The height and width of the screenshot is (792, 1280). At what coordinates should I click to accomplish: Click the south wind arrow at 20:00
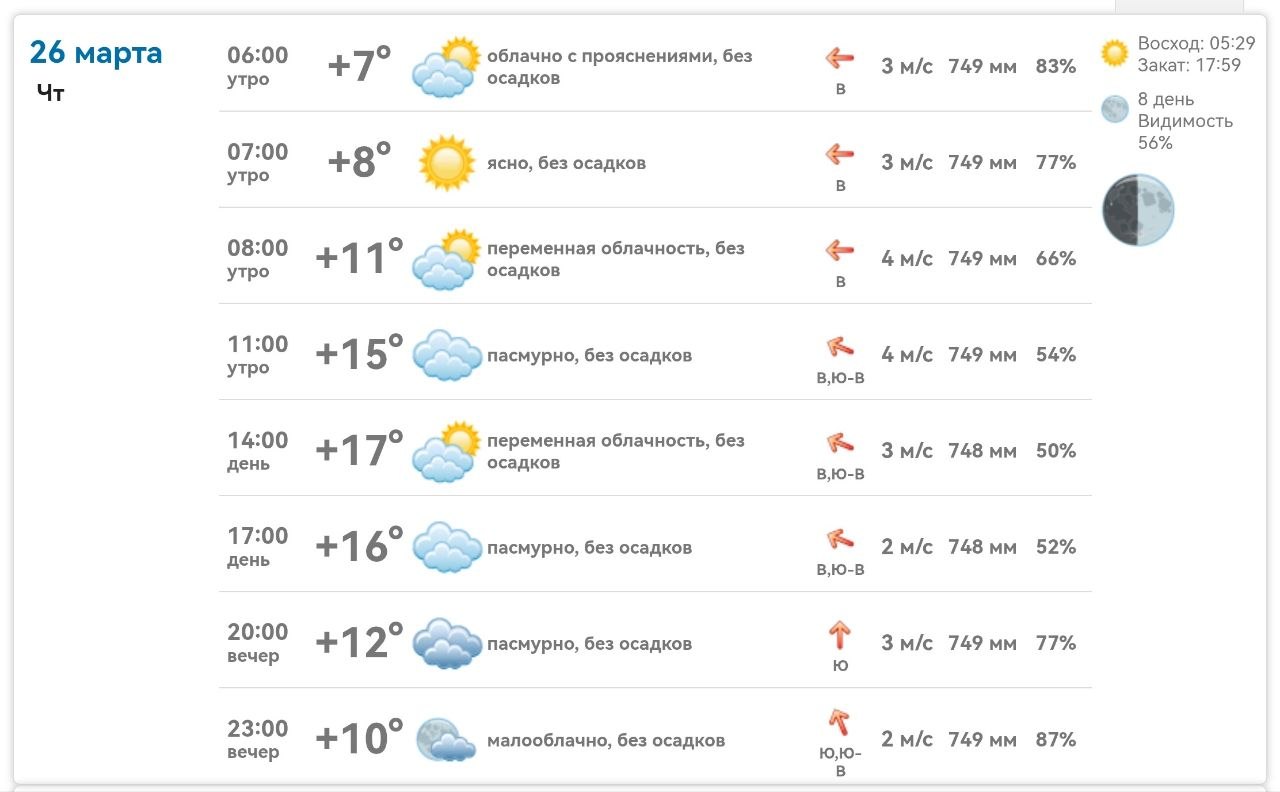pos(839,634)
